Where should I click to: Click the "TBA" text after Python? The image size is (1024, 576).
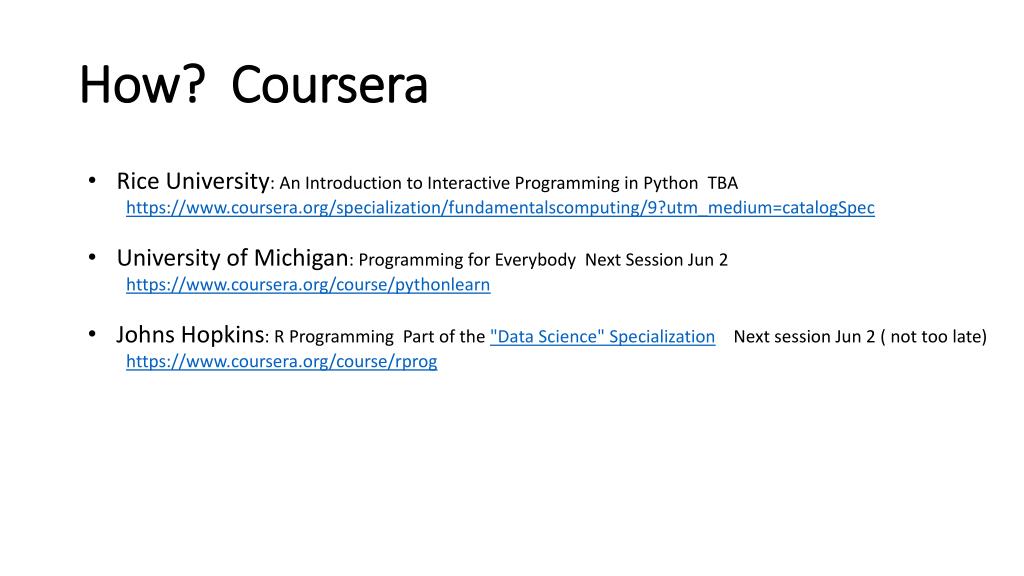(x=722, y=184)
